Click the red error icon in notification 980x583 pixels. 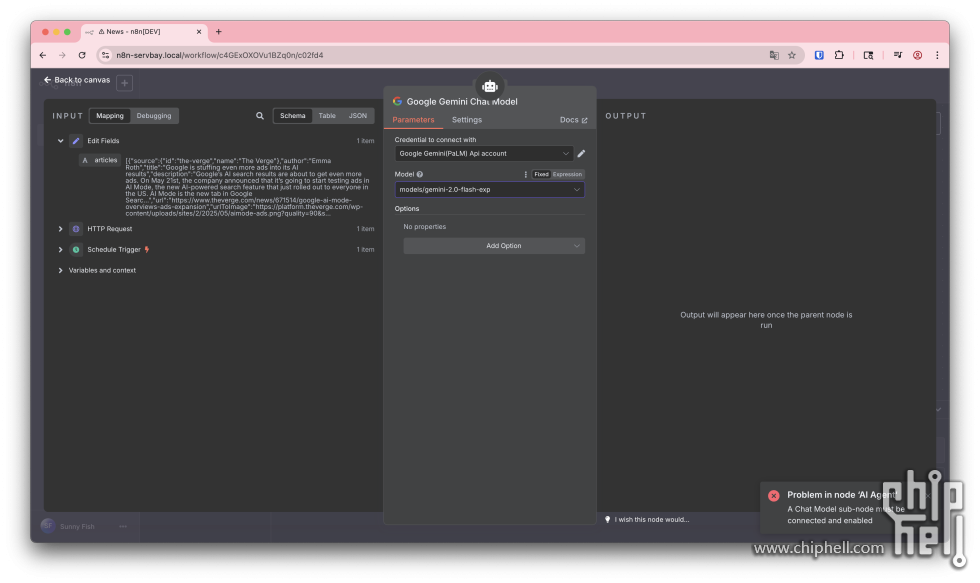(x=774, y=496)
